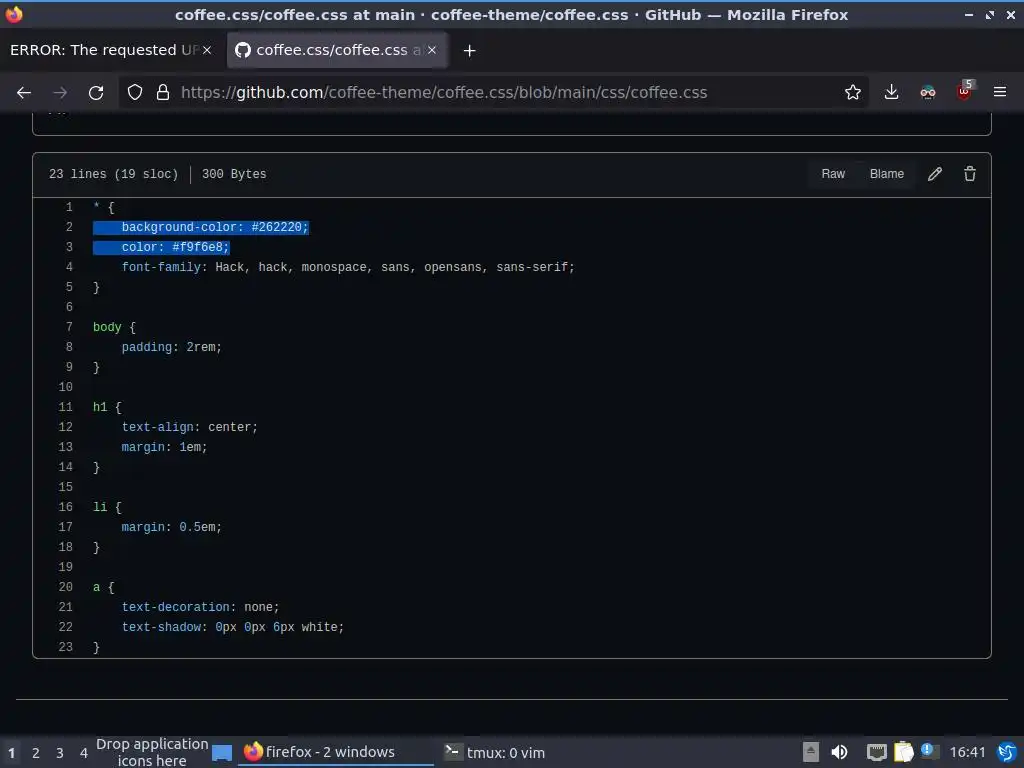Select line number 23
Image resolution: width=1024 pixels, height=768 pixels.
pos(65,647)
